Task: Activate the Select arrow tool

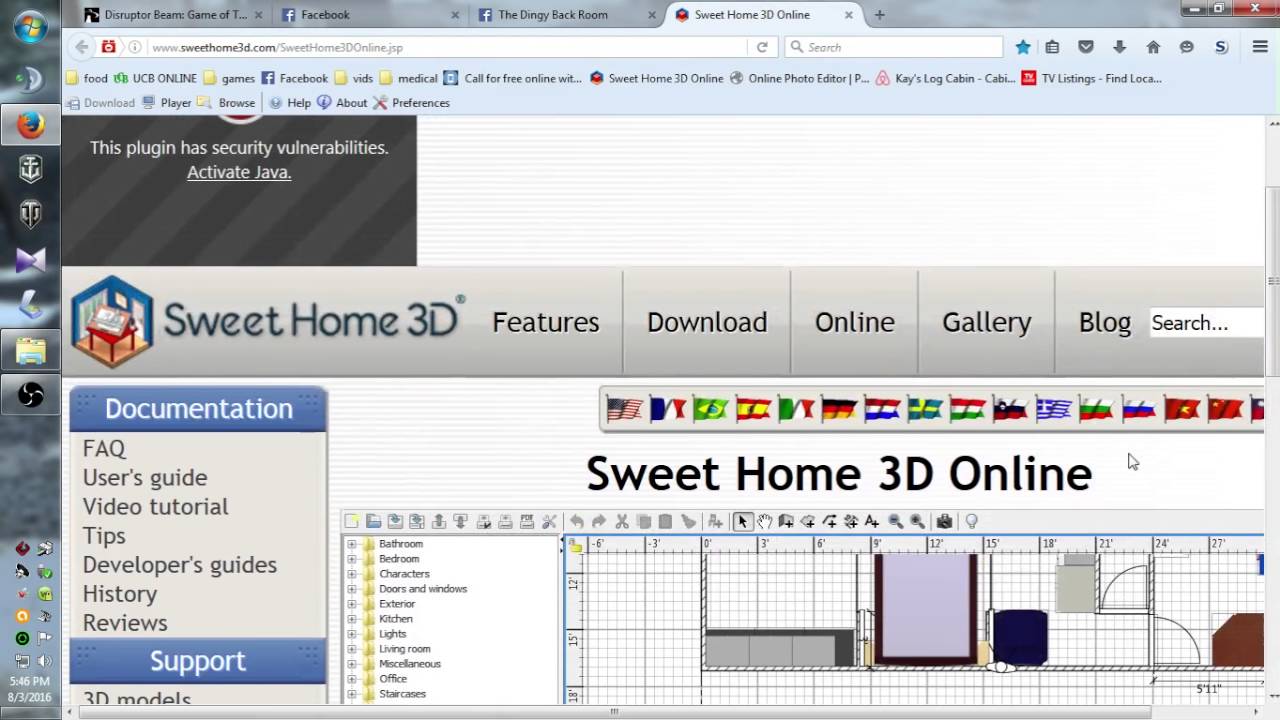Action: (742, 521)
